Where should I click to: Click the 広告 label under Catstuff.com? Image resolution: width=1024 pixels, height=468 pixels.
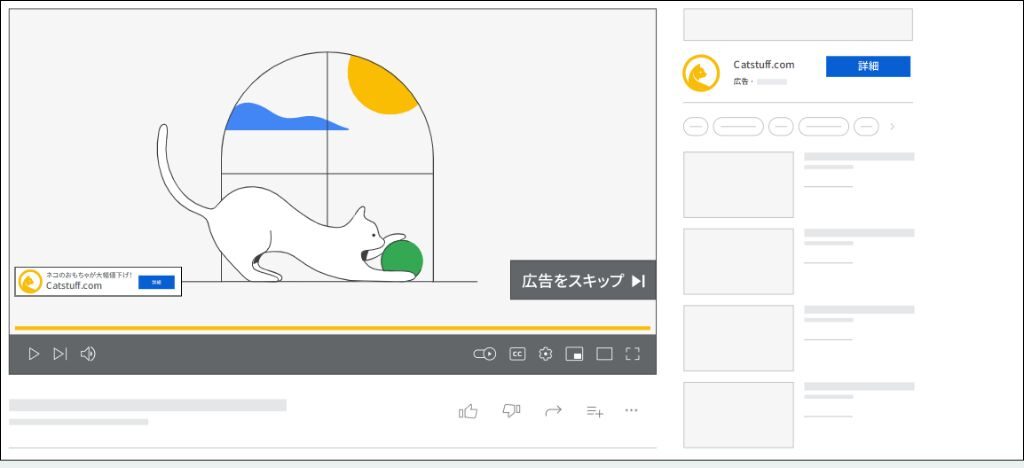[x=741, y=82]
